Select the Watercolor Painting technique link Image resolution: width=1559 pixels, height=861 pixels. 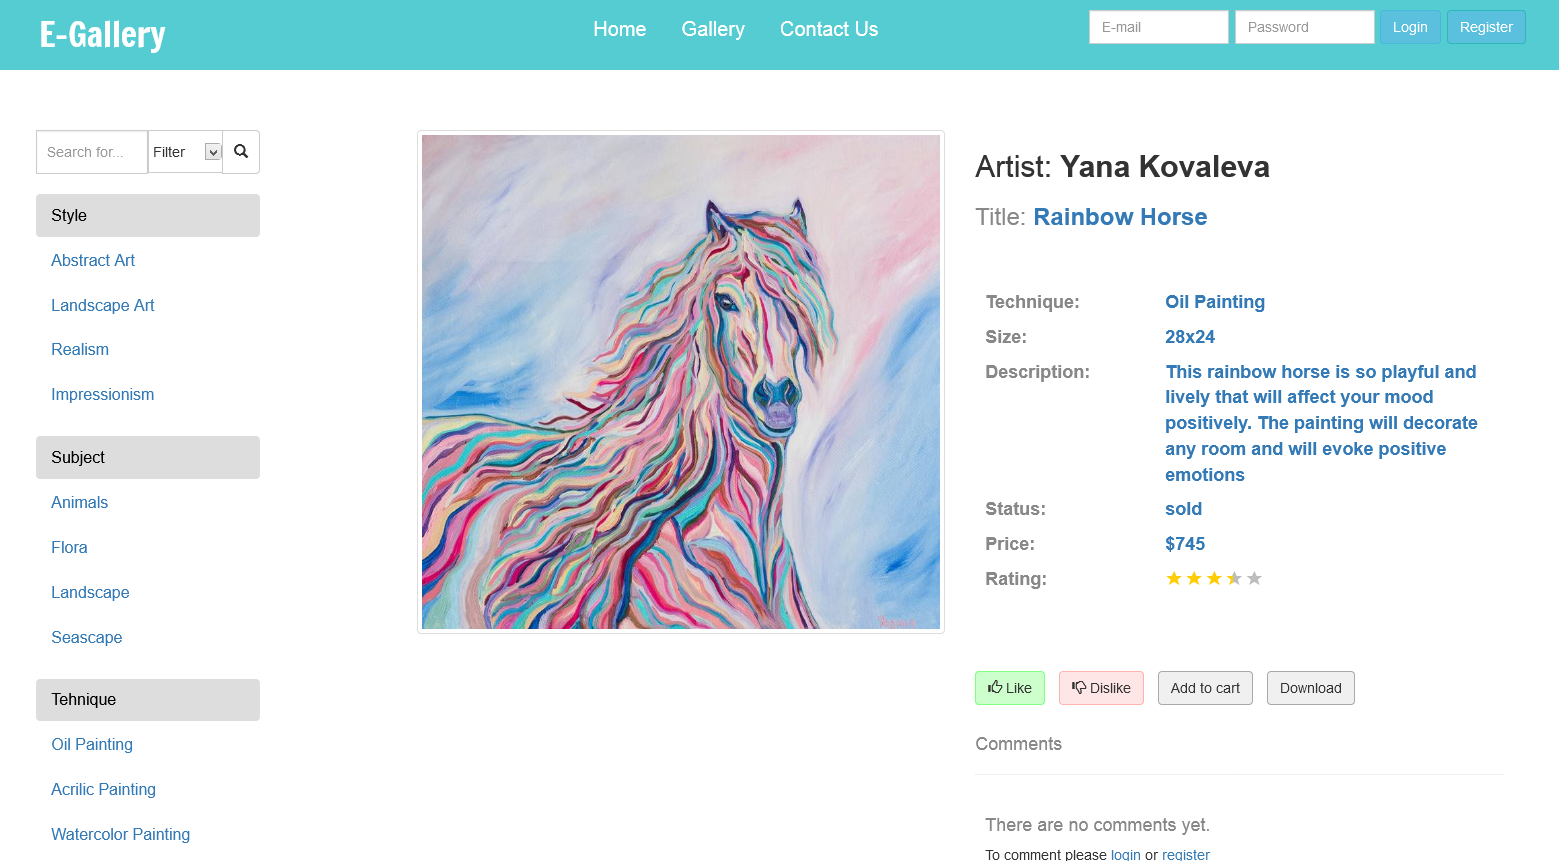121,834
